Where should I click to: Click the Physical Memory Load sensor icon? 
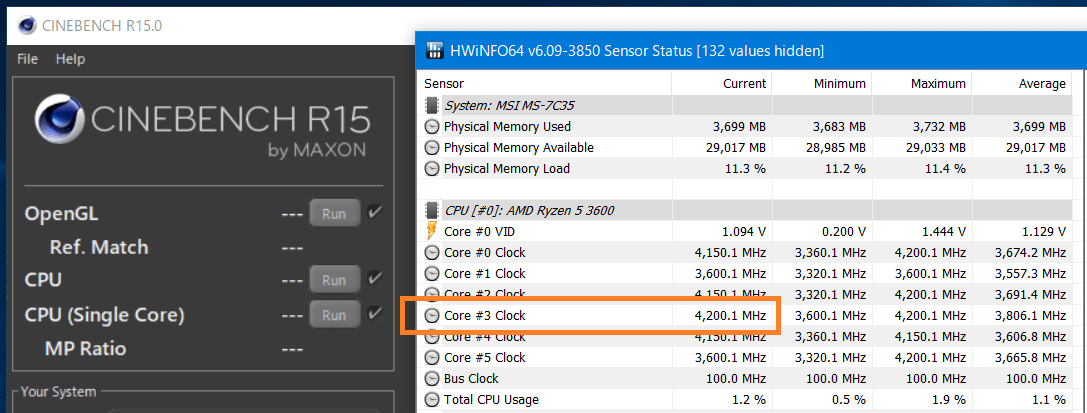(432, 168)
